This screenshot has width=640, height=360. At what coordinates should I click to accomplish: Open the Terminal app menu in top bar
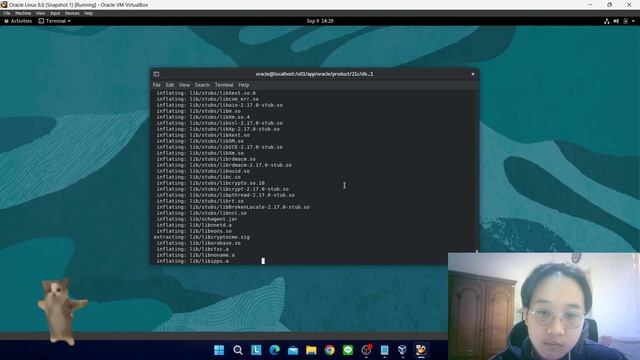[54, 21]
